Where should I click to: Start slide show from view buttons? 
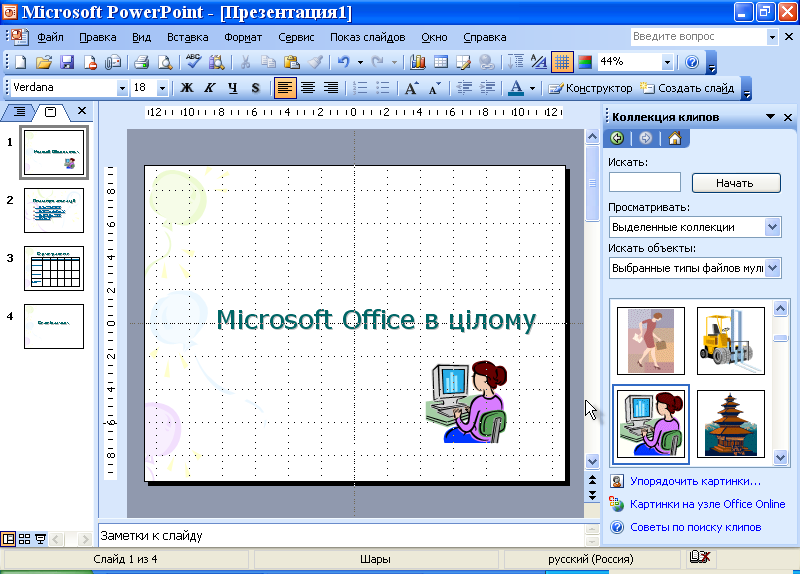[40, 539]
